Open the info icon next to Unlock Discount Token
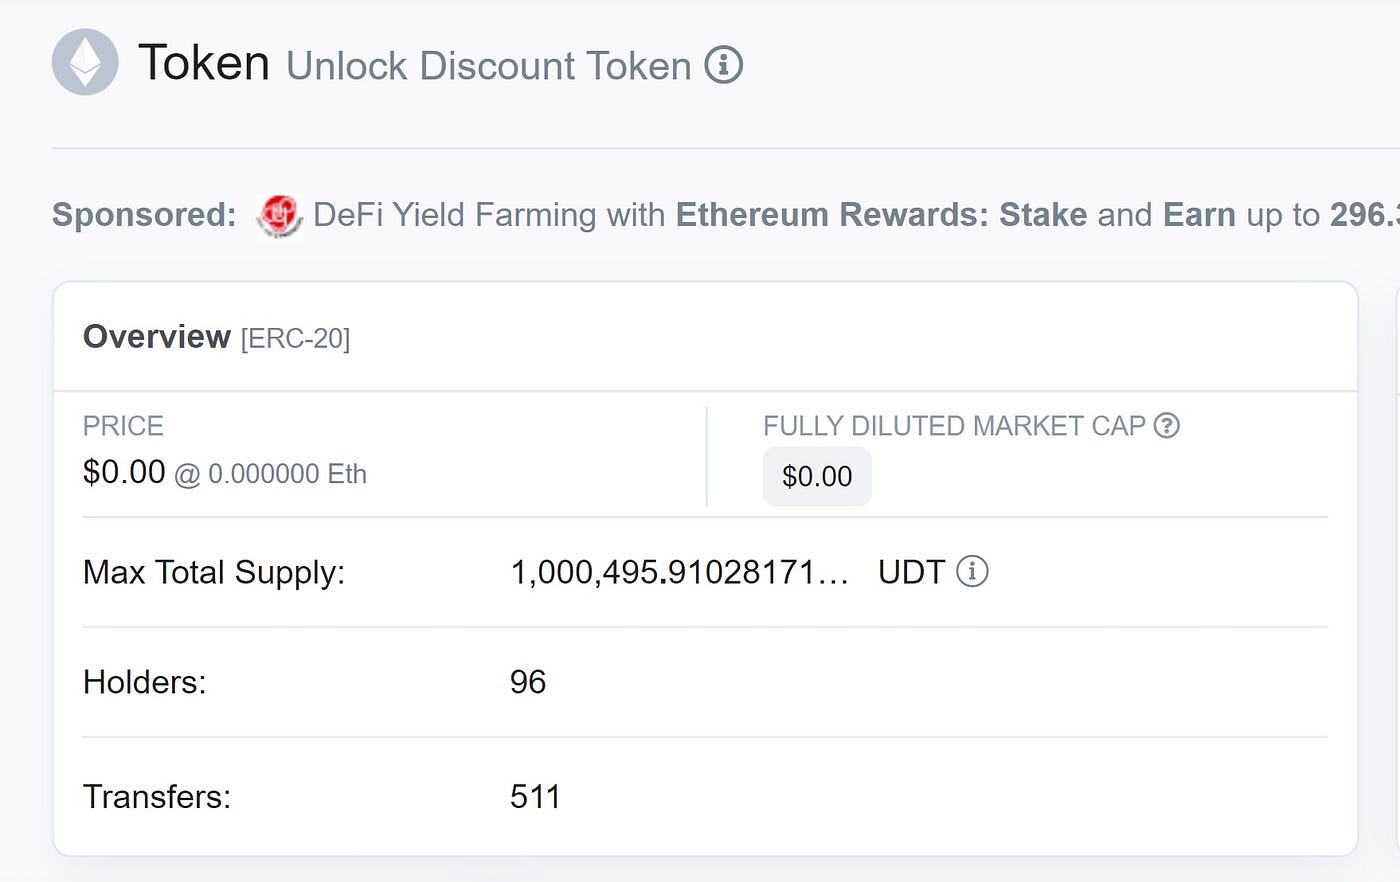Screen dimensions: 1400x882 tap(724, 65)
